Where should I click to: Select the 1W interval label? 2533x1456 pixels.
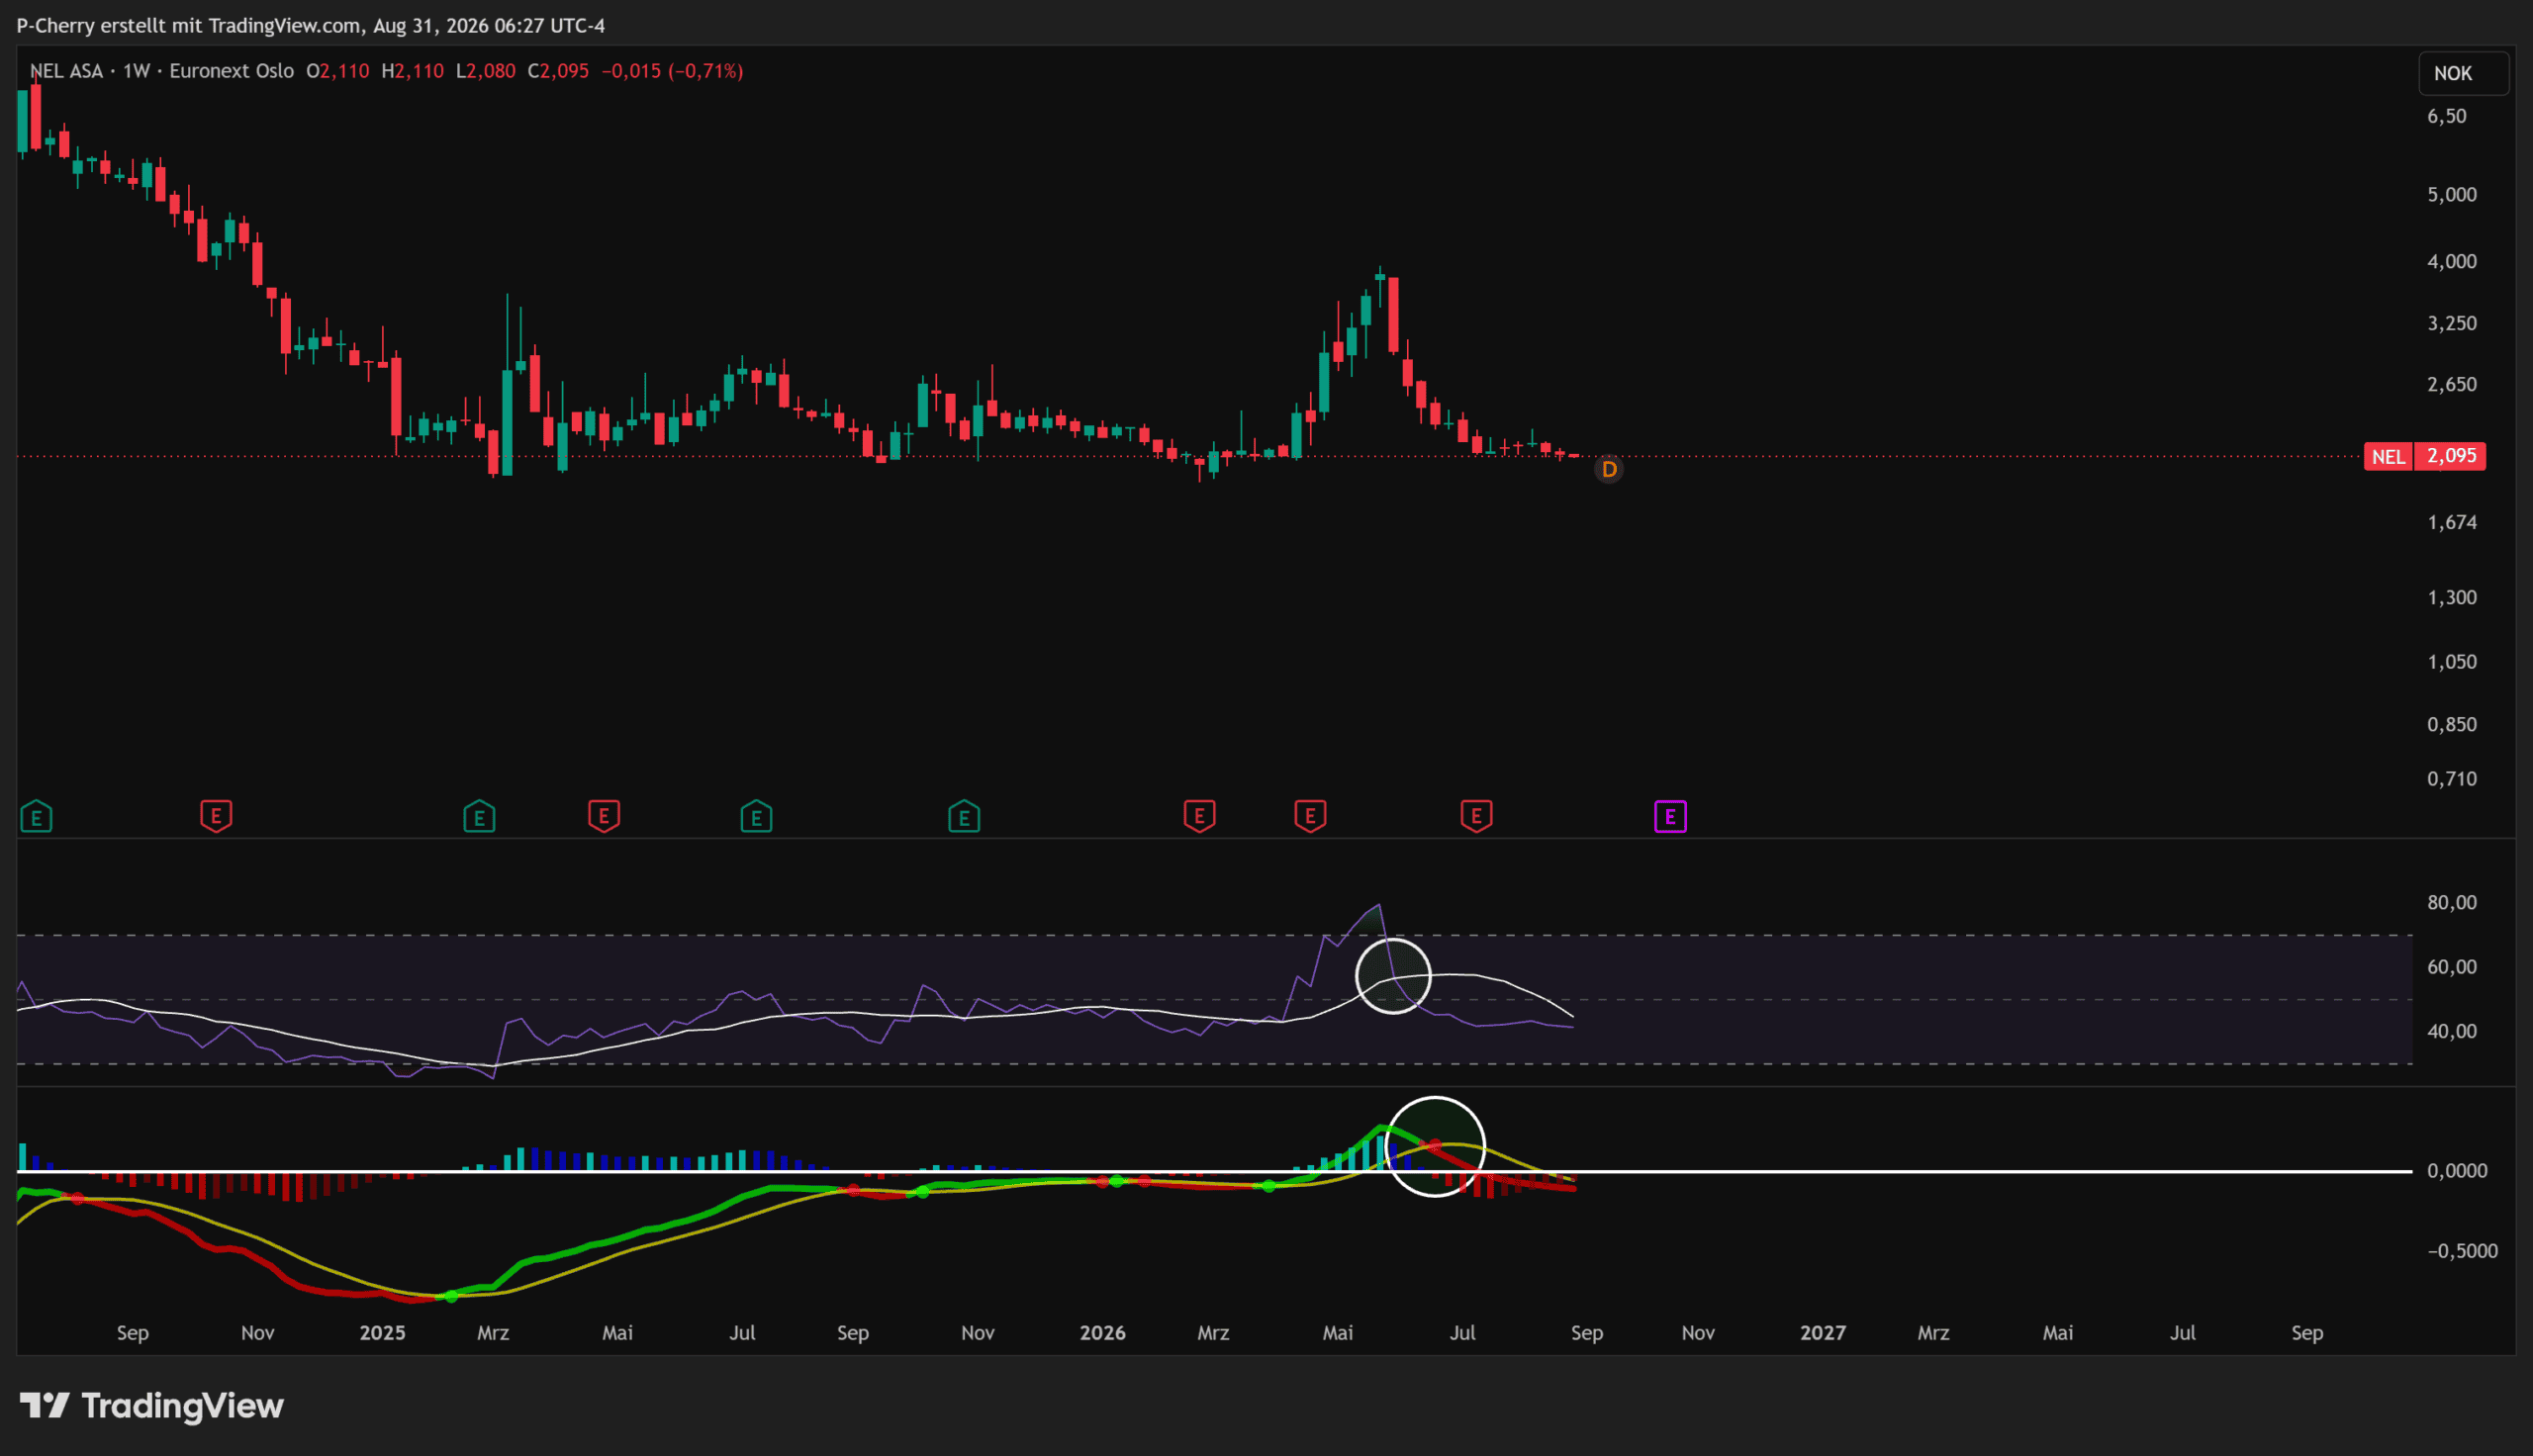[x=136, y=71]
